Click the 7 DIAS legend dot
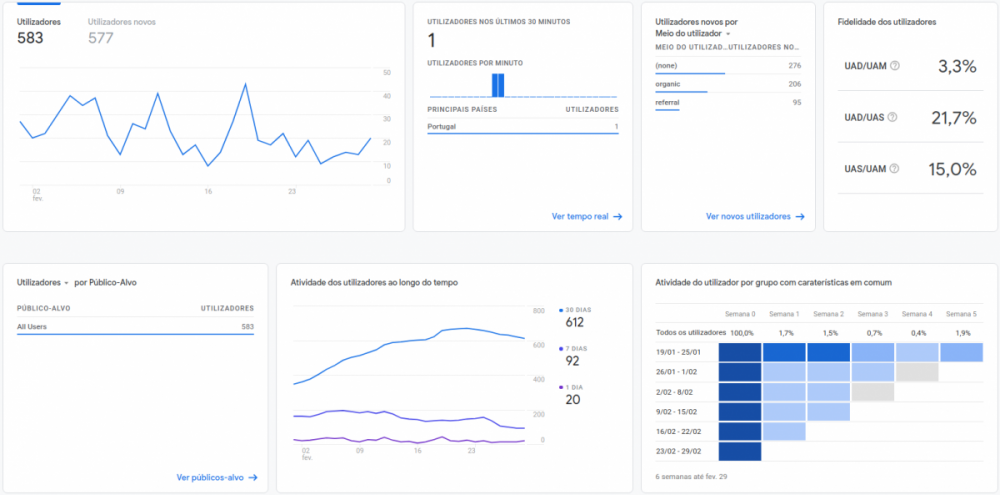Viewport: 1000px width, 495px height. [x=562, y=348]
